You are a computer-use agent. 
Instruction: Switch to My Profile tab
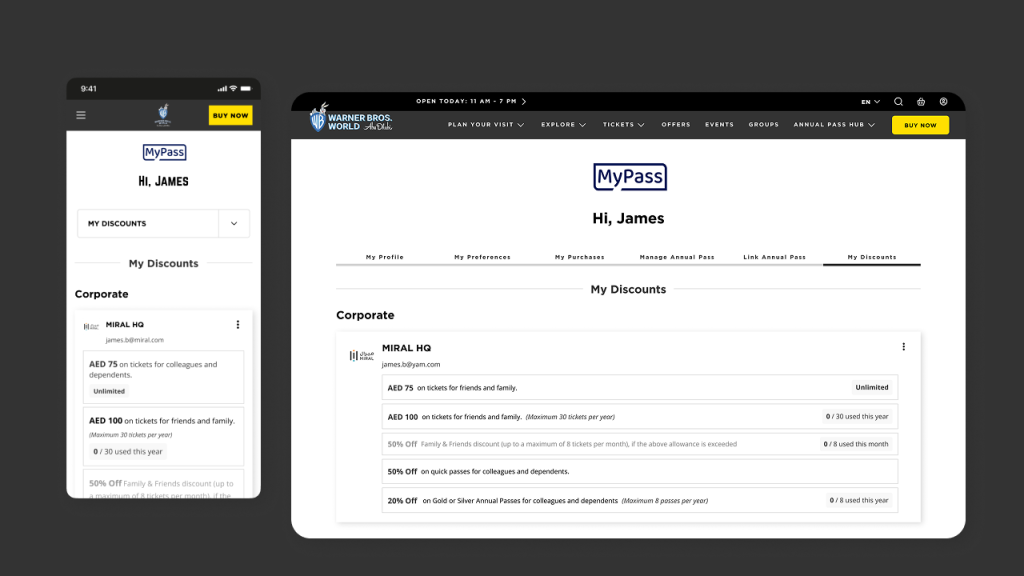(385, 257)
